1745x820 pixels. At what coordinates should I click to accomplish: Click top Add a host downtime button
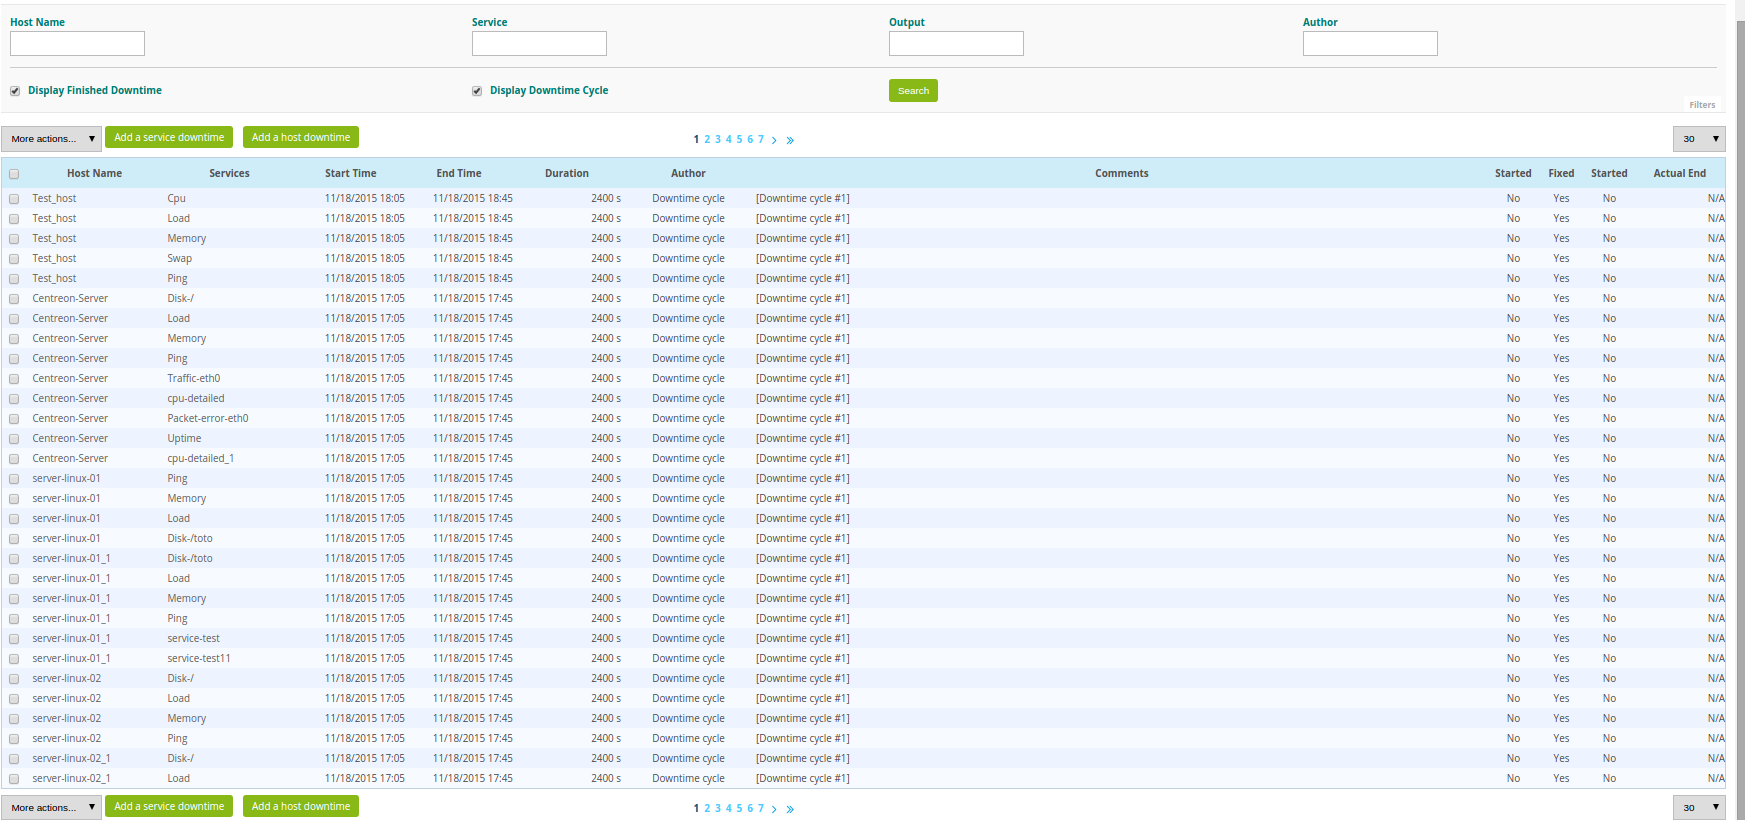pos(301,137)
